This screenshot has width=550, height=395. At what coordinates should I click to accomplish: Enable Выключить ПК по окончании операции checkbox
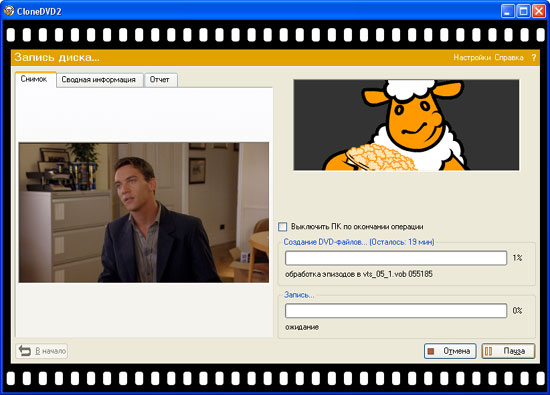tap(282, 227)
